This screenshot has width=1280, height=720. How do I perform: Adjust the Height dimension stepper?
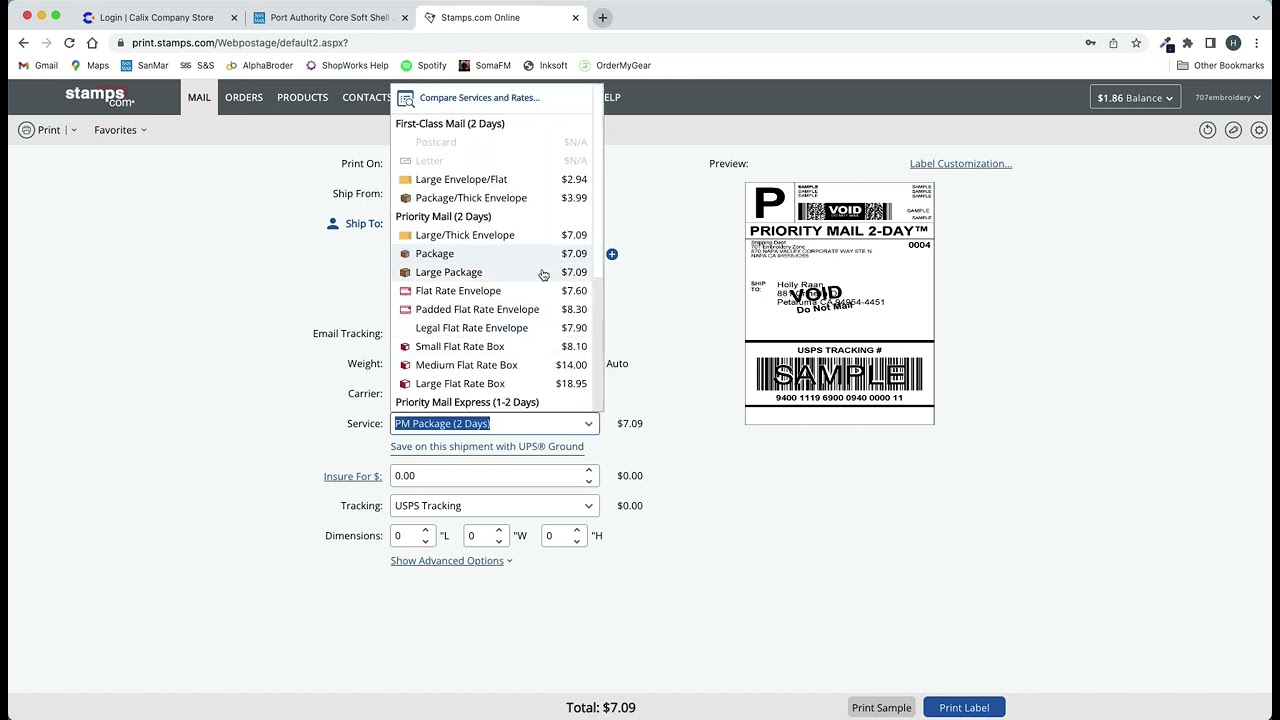click(x=577, y=536)
